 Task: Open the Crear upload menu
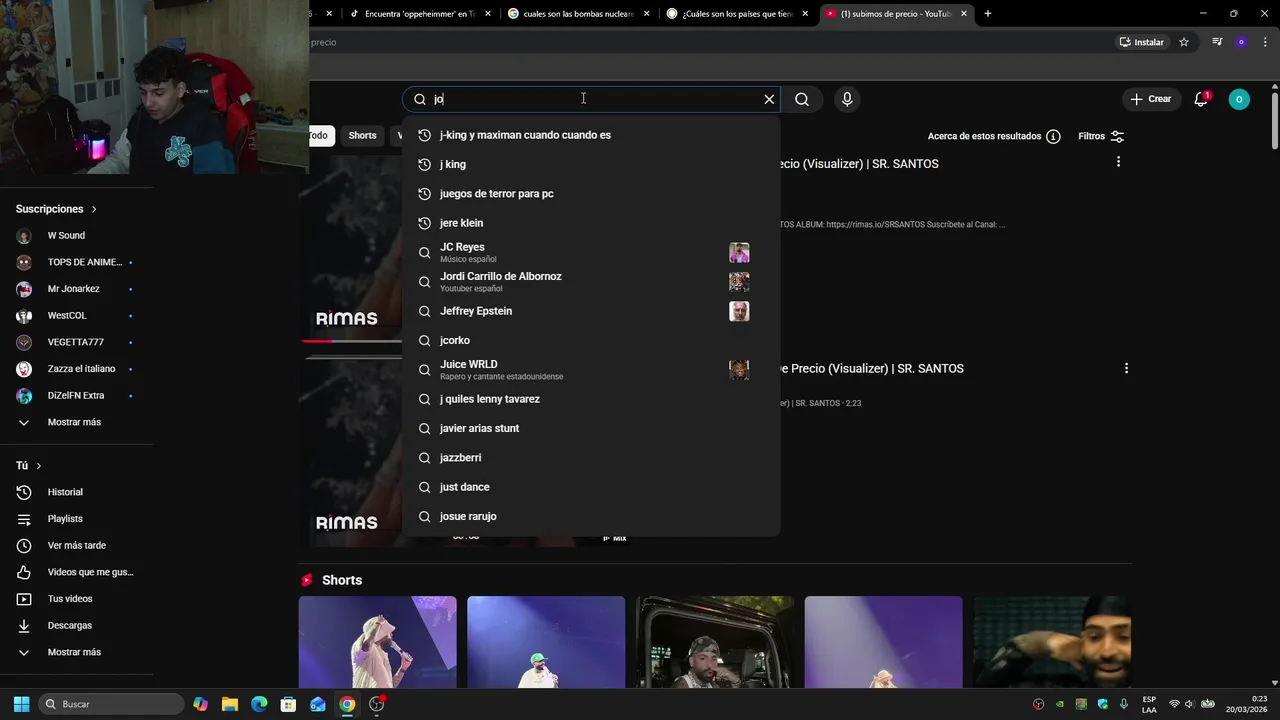1150,99
